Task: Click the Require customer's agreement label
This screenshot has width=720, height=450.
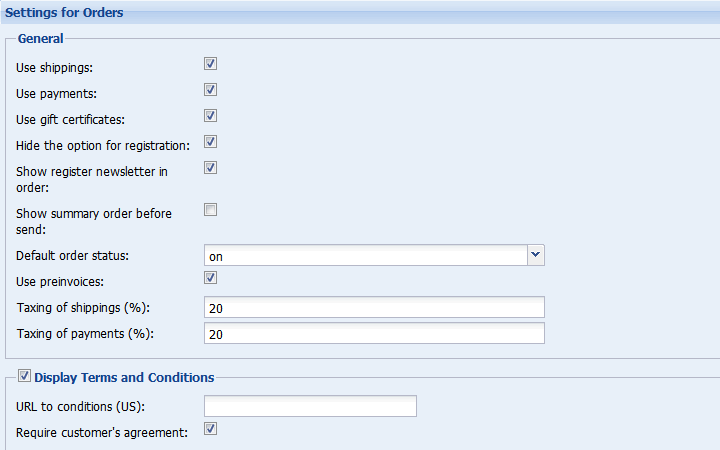Action: 102,433
